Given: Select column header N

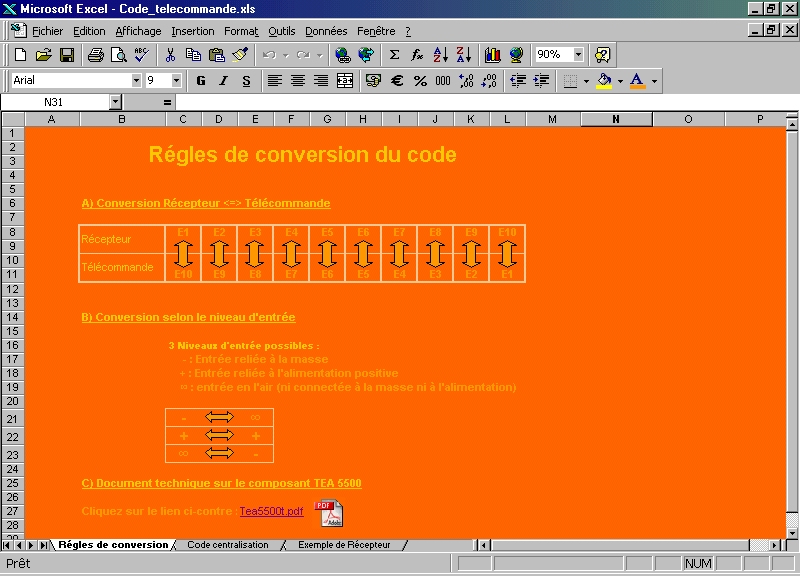Looking at the screenshot, I should (615, 120).
